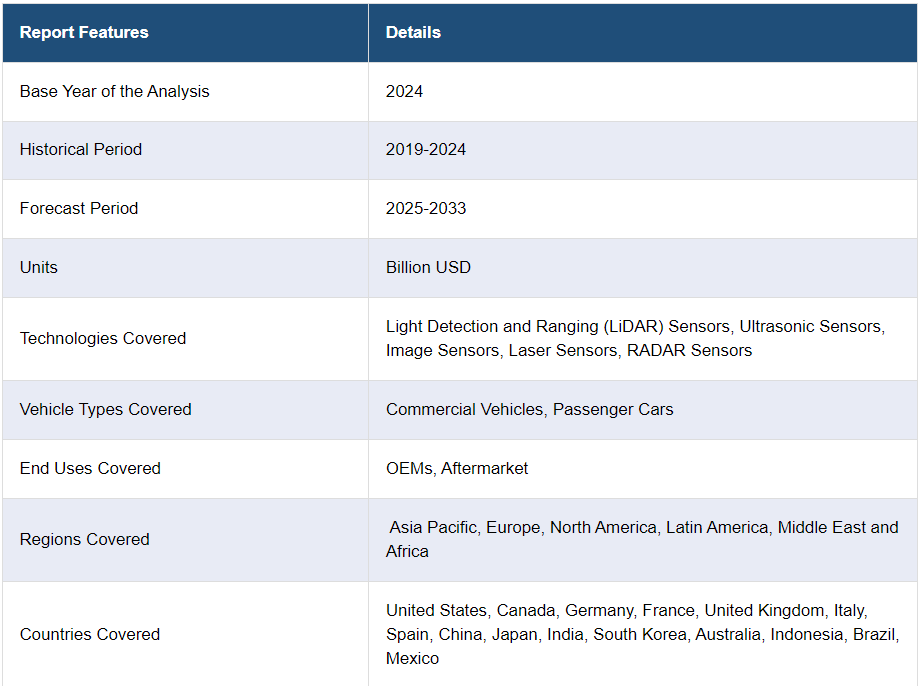Select the "Technologies Covered" label cell
This screenshot has width=919, height=686.
(103, 338)
